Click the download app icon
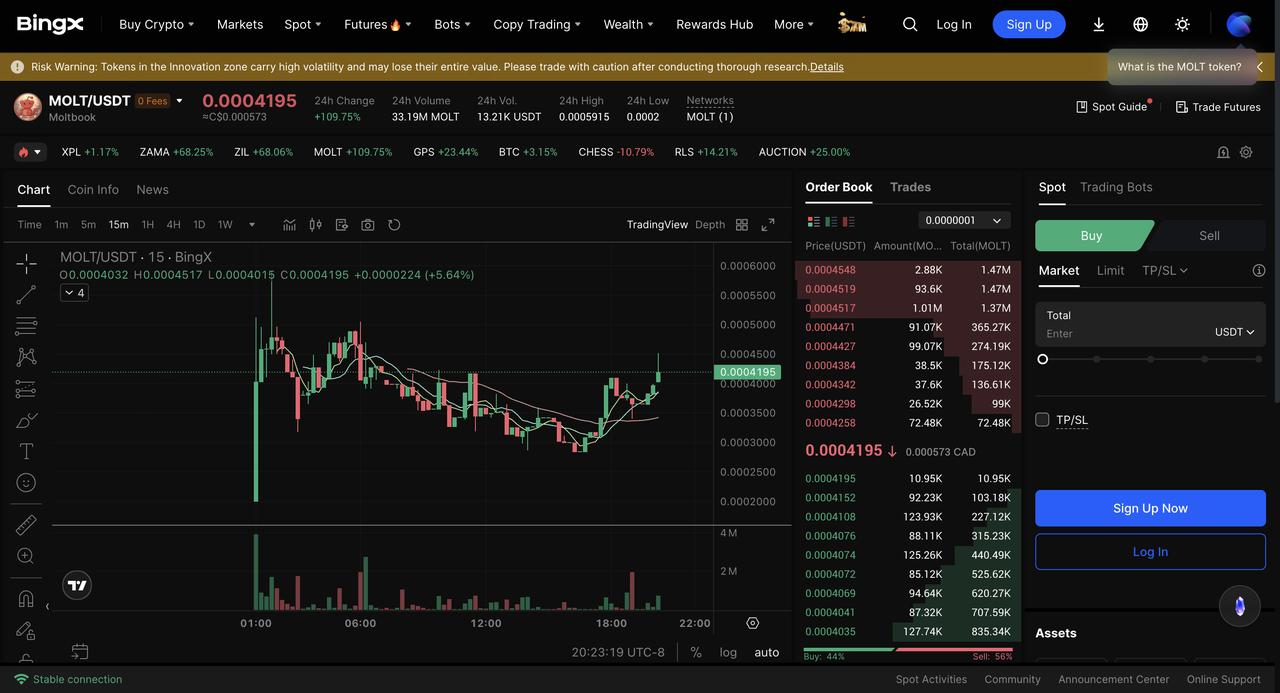This screenshot has height=693, width=1280. (1099, 25)
